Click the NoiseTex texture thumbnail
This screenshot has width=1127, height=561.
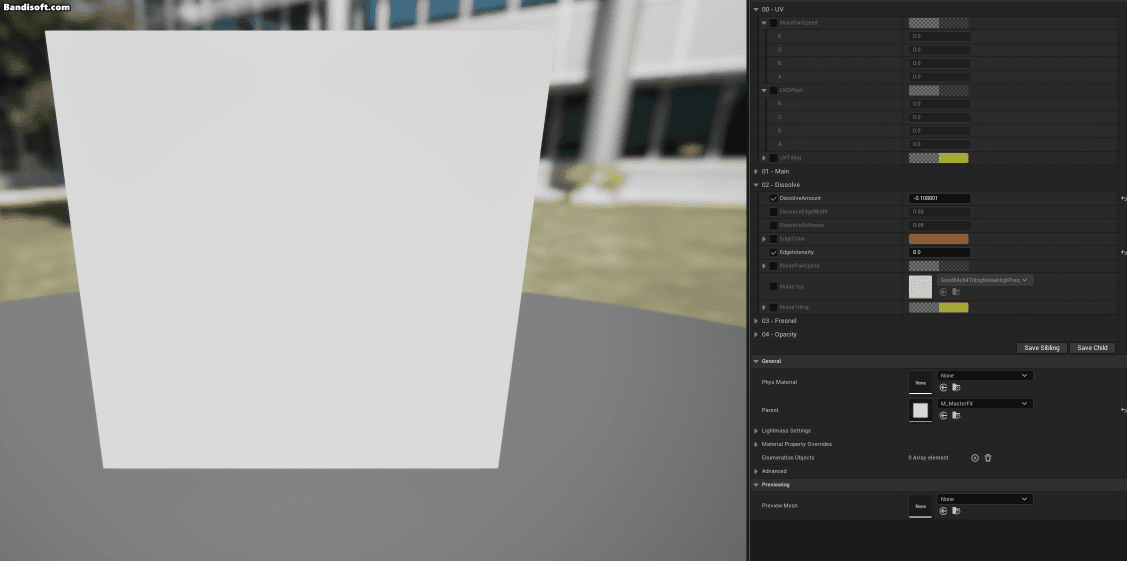921,287
